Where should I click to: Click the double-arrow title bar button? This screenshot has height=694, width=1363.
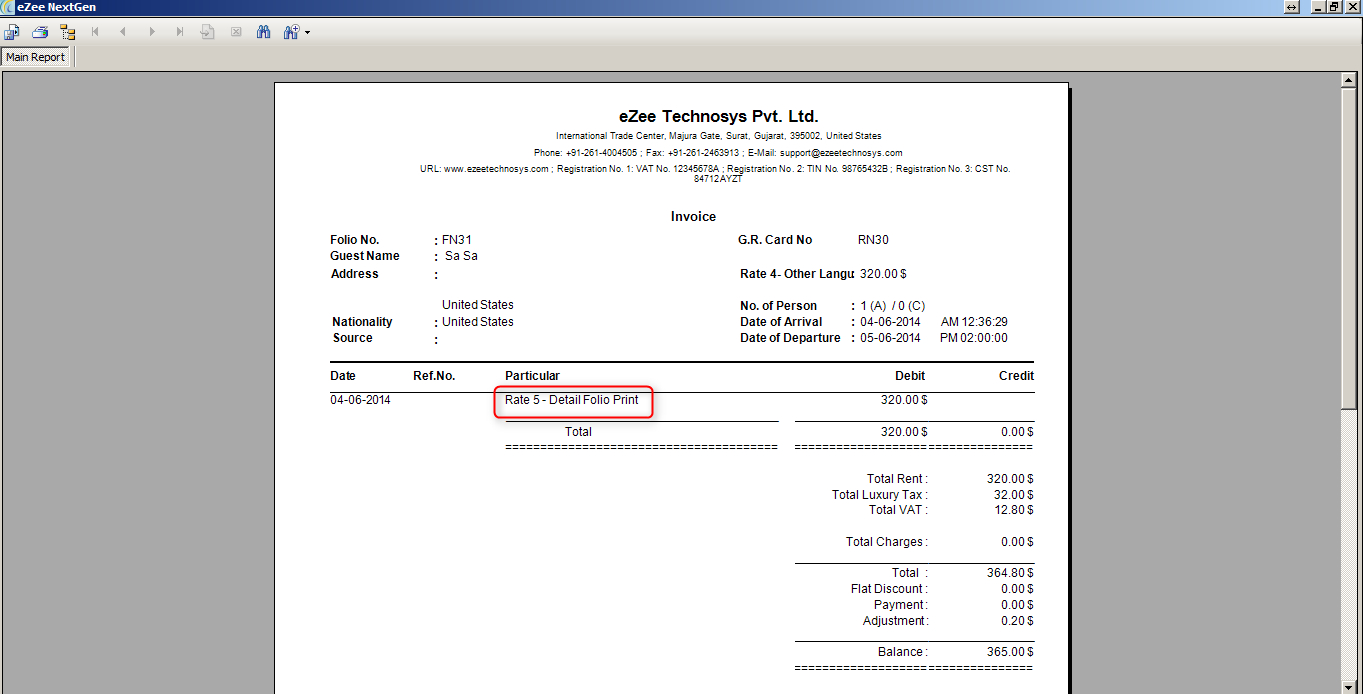(x=1292, y=7)
